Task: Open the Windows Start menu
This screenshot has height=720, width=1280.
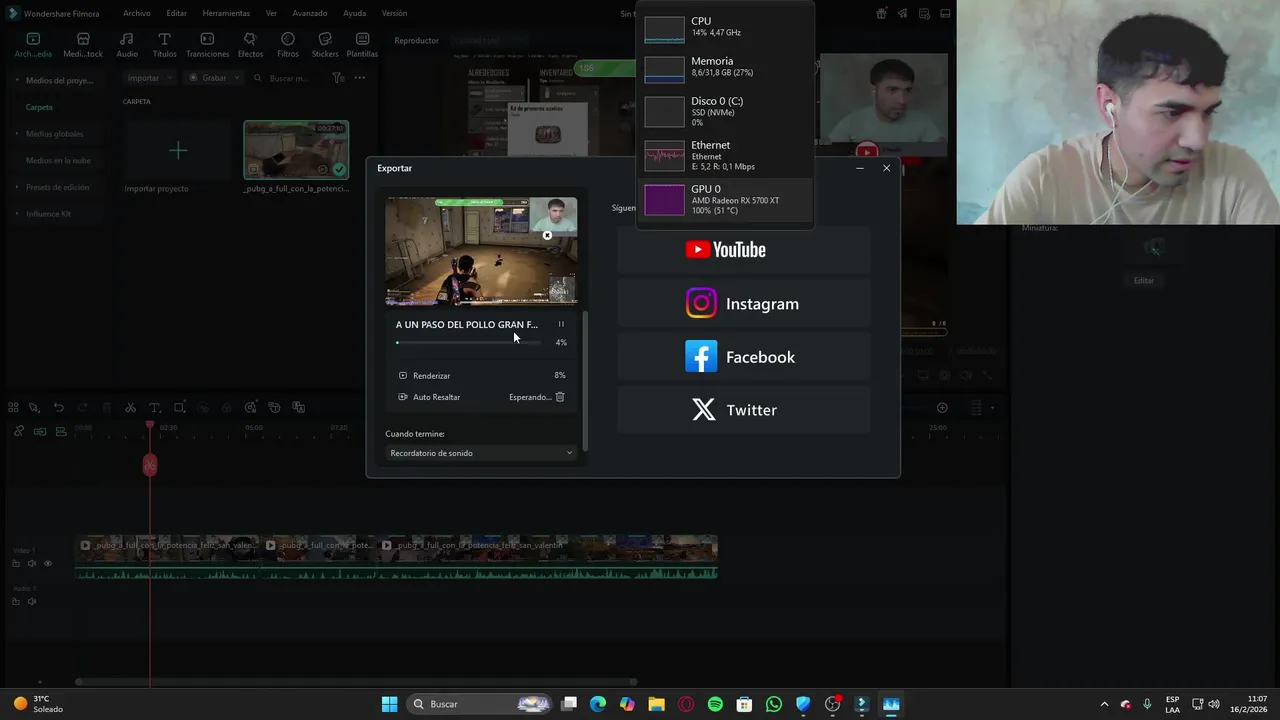Action: (390, 704)
